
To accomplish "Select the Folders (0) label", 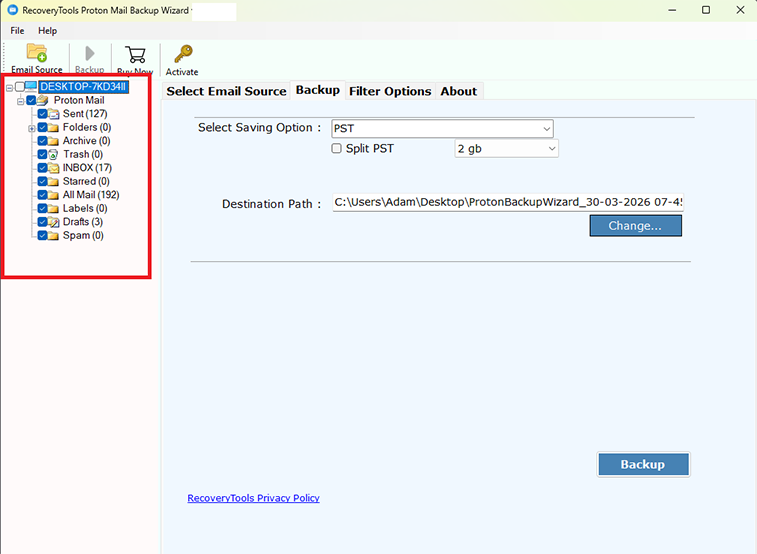I will click(87, 127).
